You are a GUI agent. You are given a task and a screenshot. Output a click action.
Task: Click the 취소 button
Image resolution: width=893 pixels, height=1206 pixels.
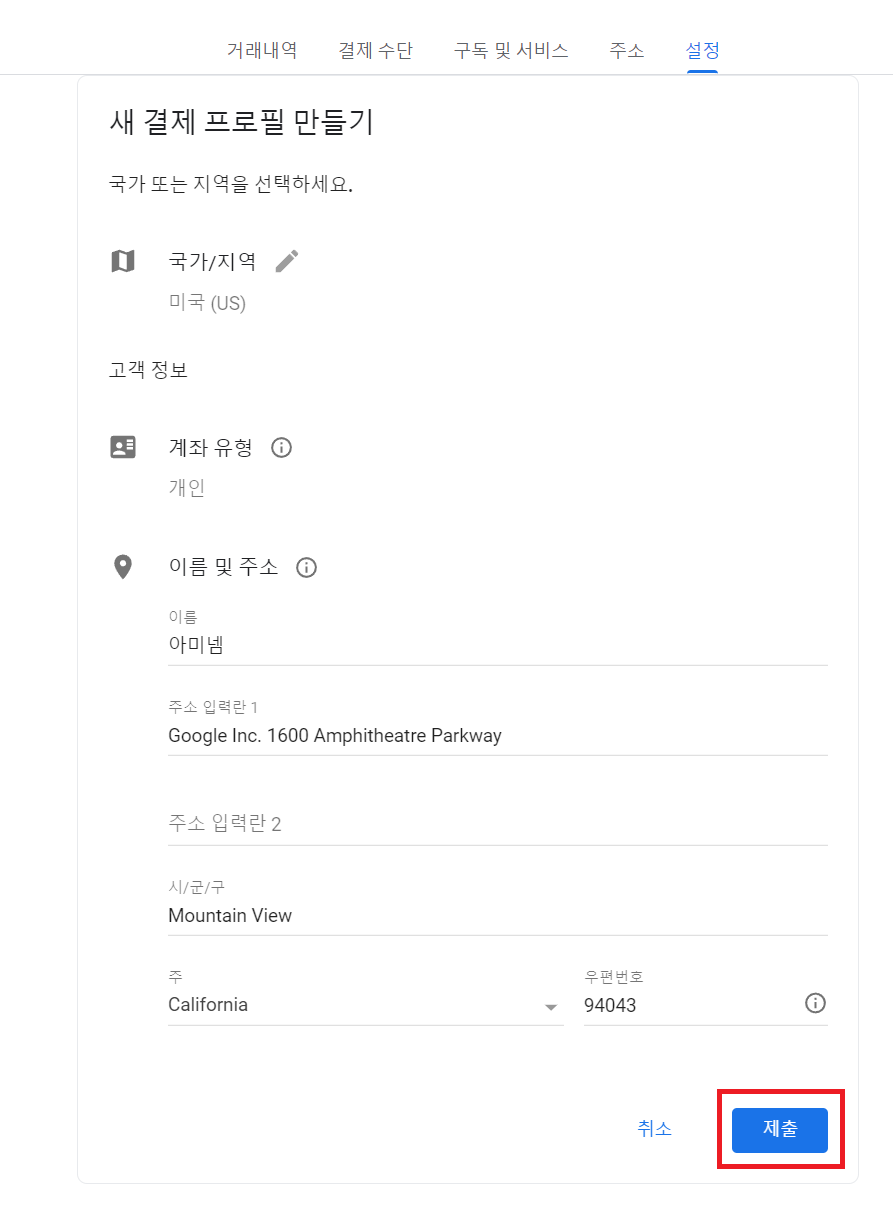click(655, 1129)
